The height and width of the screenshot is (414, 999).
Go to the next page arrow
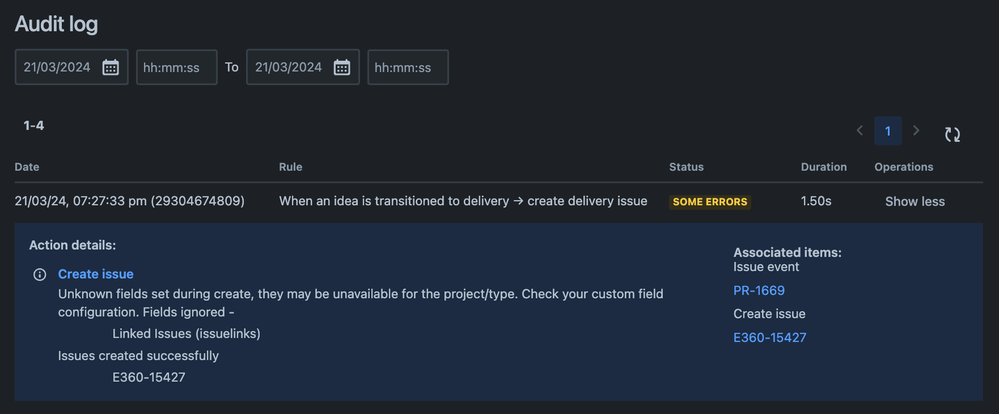(916, 131)
